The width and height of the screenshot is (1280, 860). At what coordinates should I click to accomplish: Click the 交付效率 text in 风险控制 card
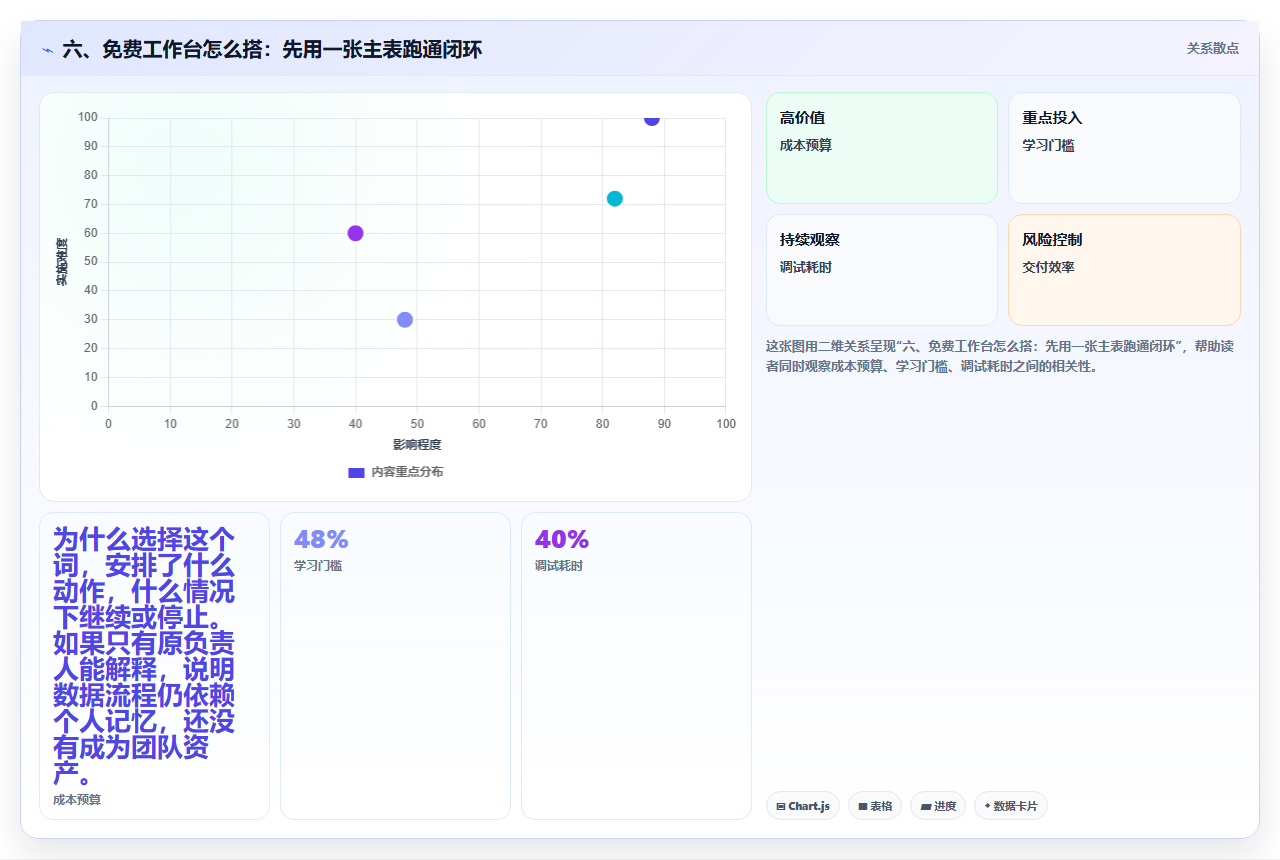(x=1048, y=267)
